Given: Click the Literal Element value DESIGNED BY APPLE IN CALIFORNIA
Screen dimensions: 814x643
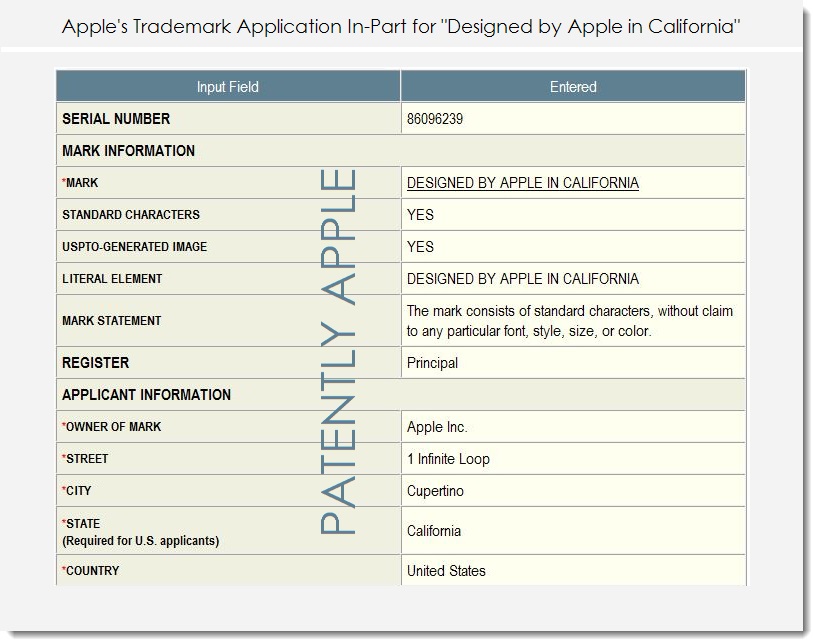Looking at the screenshot, I should (x=522, y=279).
